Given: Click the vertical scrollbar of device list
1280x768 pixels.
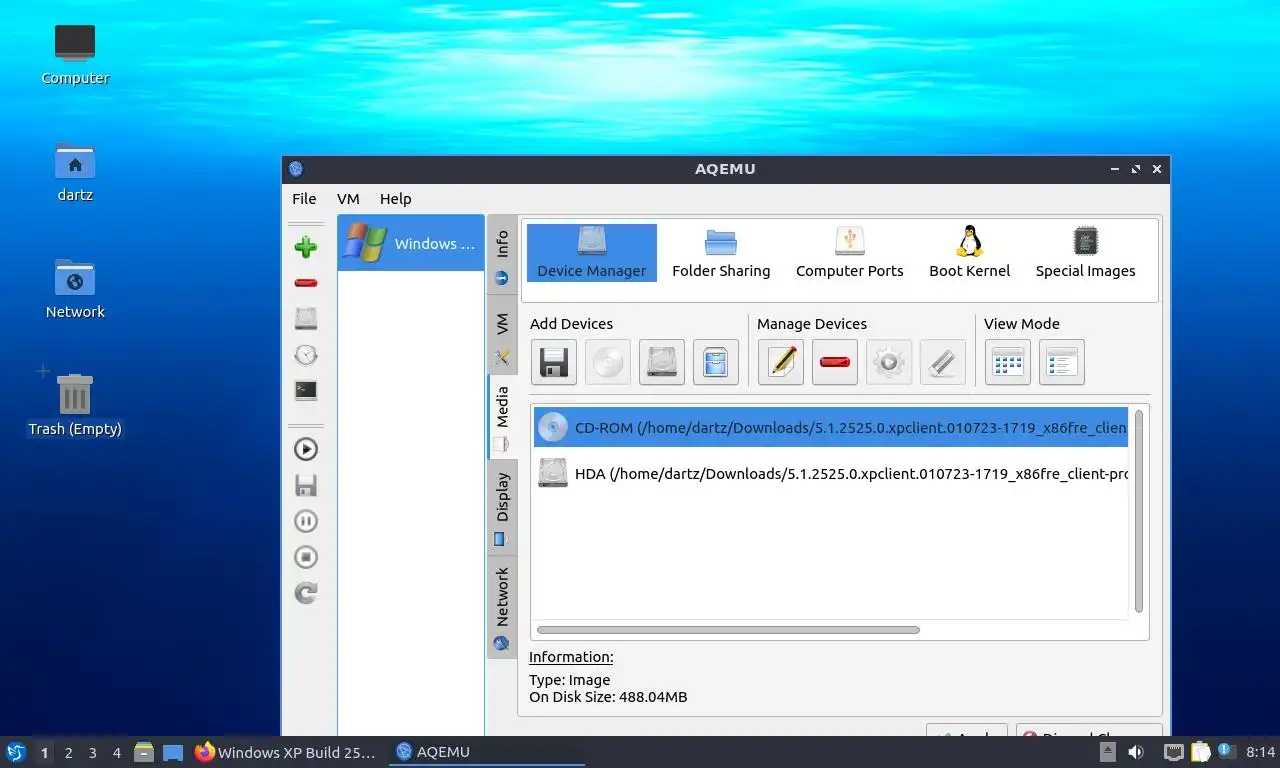Looking at the screenshot, I should tap(1139, 511).
